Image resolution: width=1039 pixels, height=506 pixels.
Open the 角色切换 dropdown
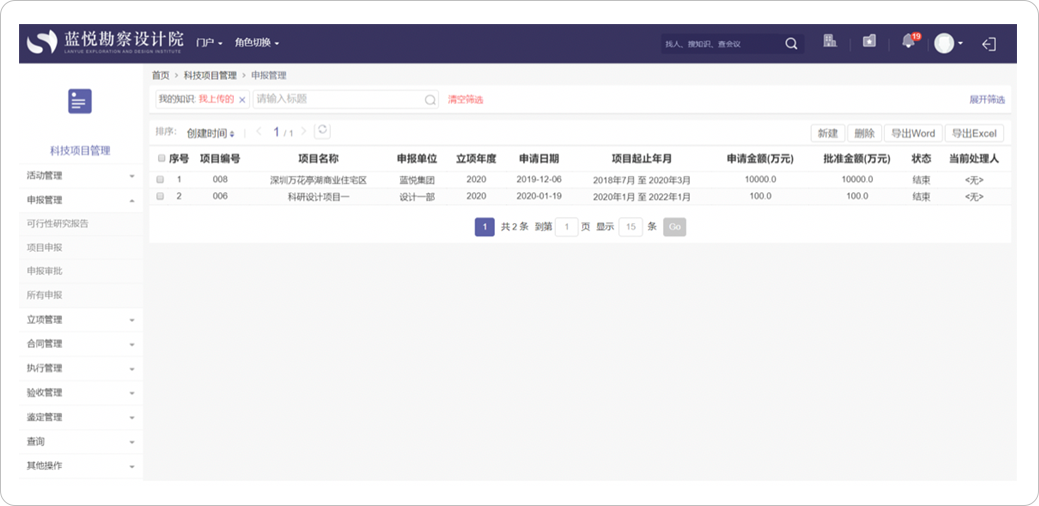[x=256, y=43]
